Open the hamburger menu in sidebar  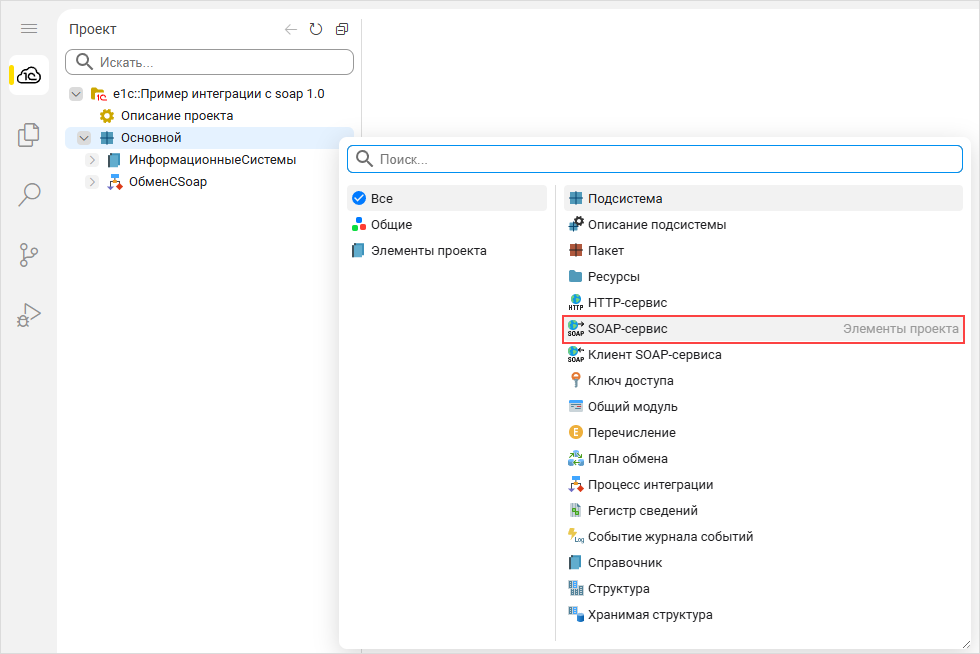coord(29,29)
